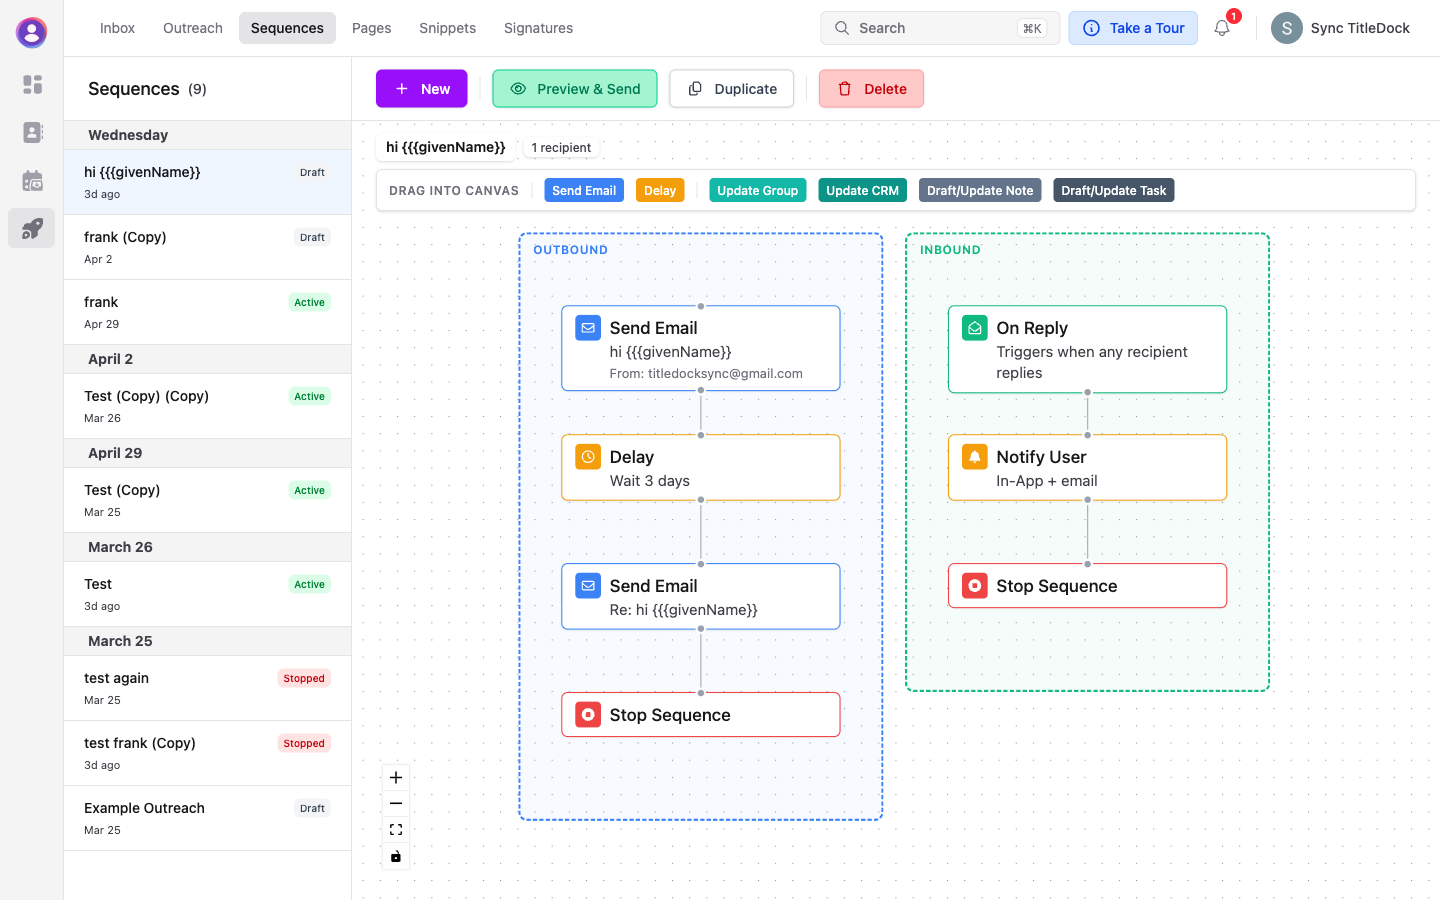The width and height of the screenshot is (1440, 900).
Task: Delete the current sequence
Action: click(x=871, y=89)
